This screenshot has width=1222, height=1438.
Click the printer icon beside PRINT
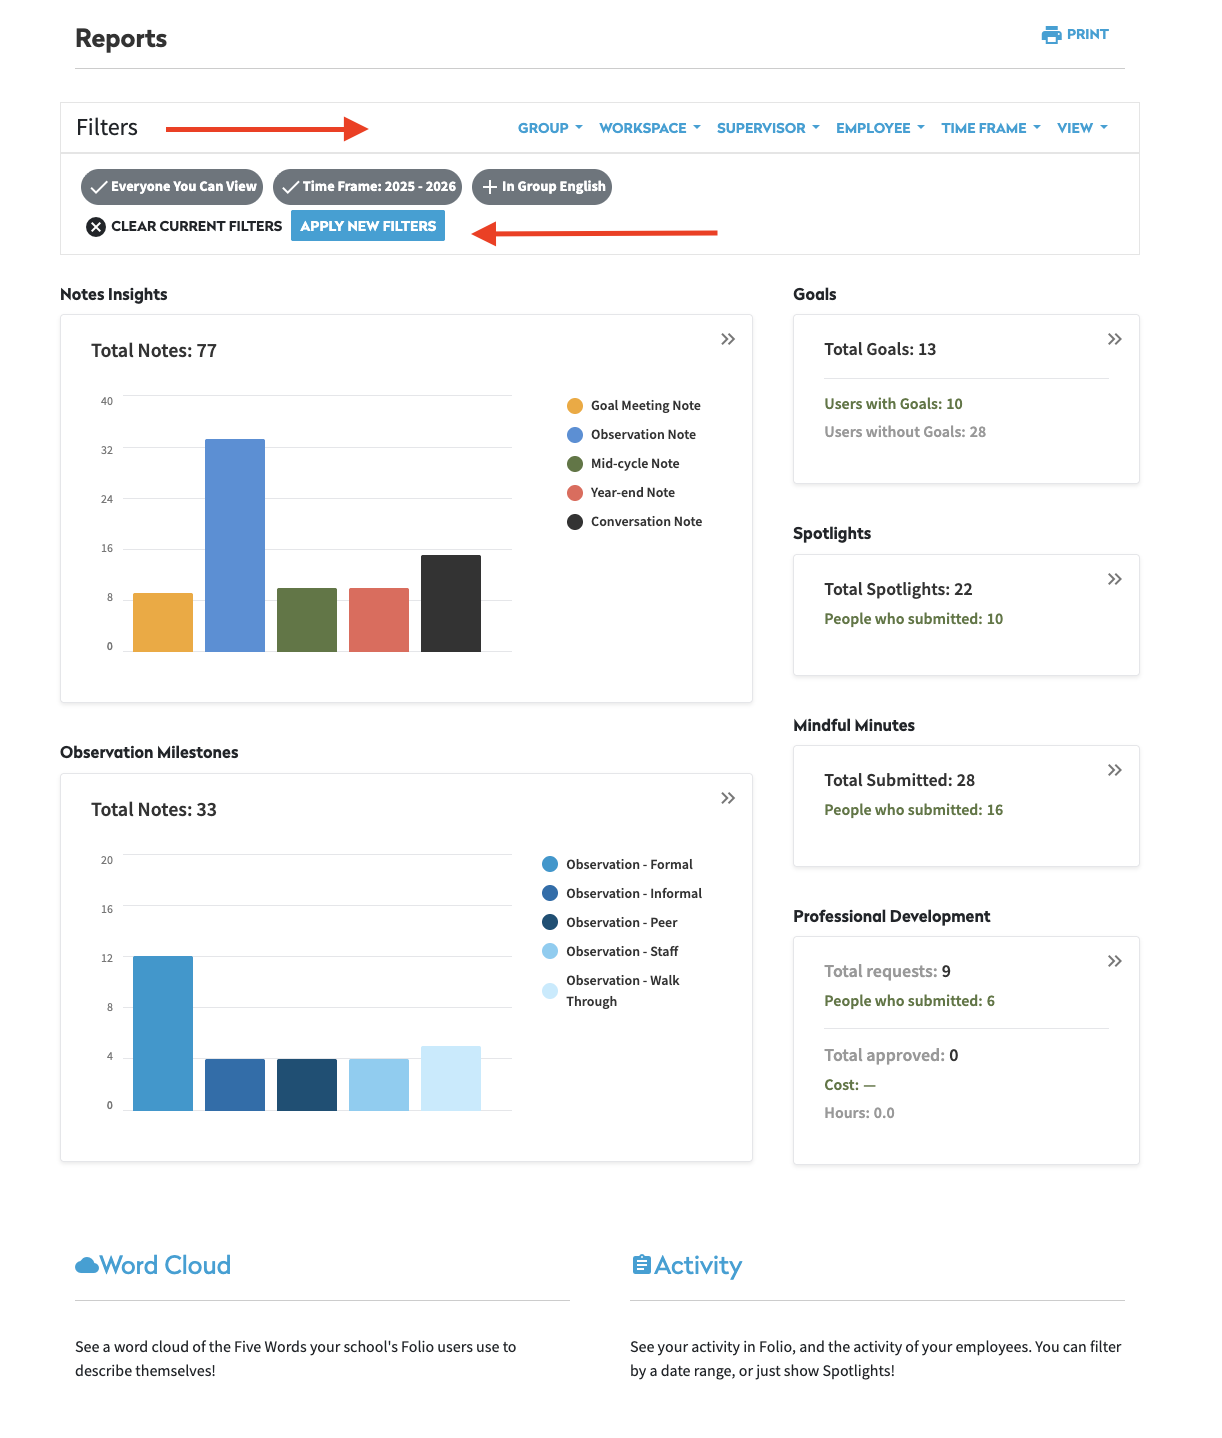tap(1051, 35)
